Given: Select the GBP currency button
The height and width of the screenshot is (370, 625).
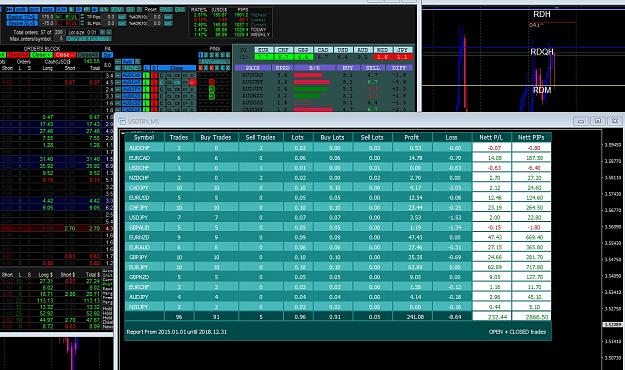Looking at the screenshot, I should (303, 50).
